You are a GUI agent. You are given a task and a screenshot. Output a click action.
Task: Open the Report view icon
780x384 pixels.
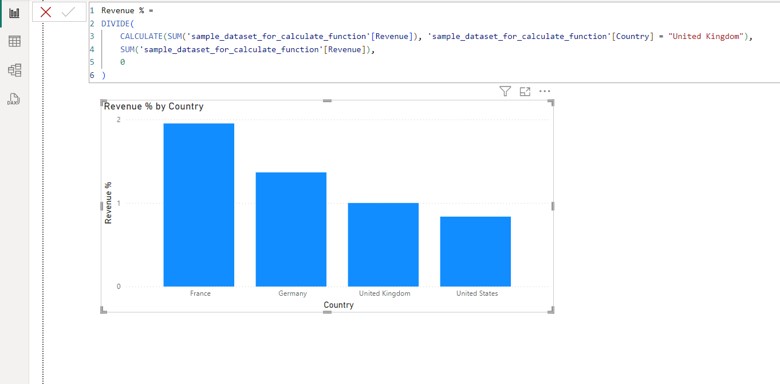14,13
